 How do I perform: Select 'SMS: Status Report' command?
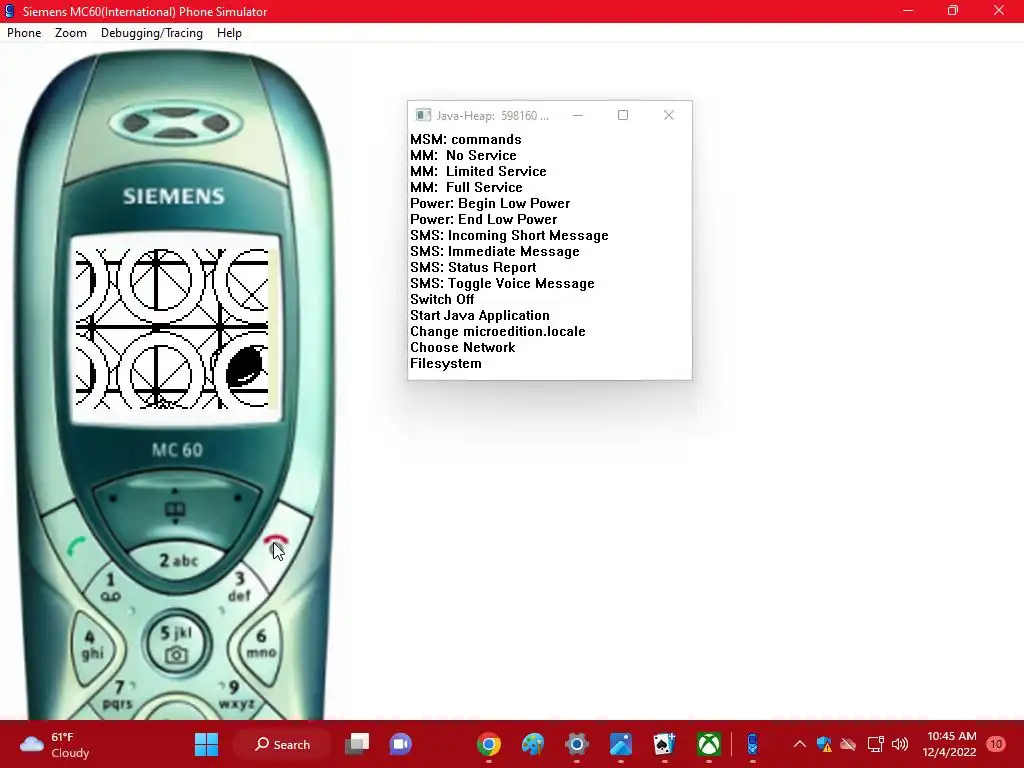[x=473, y=267]
